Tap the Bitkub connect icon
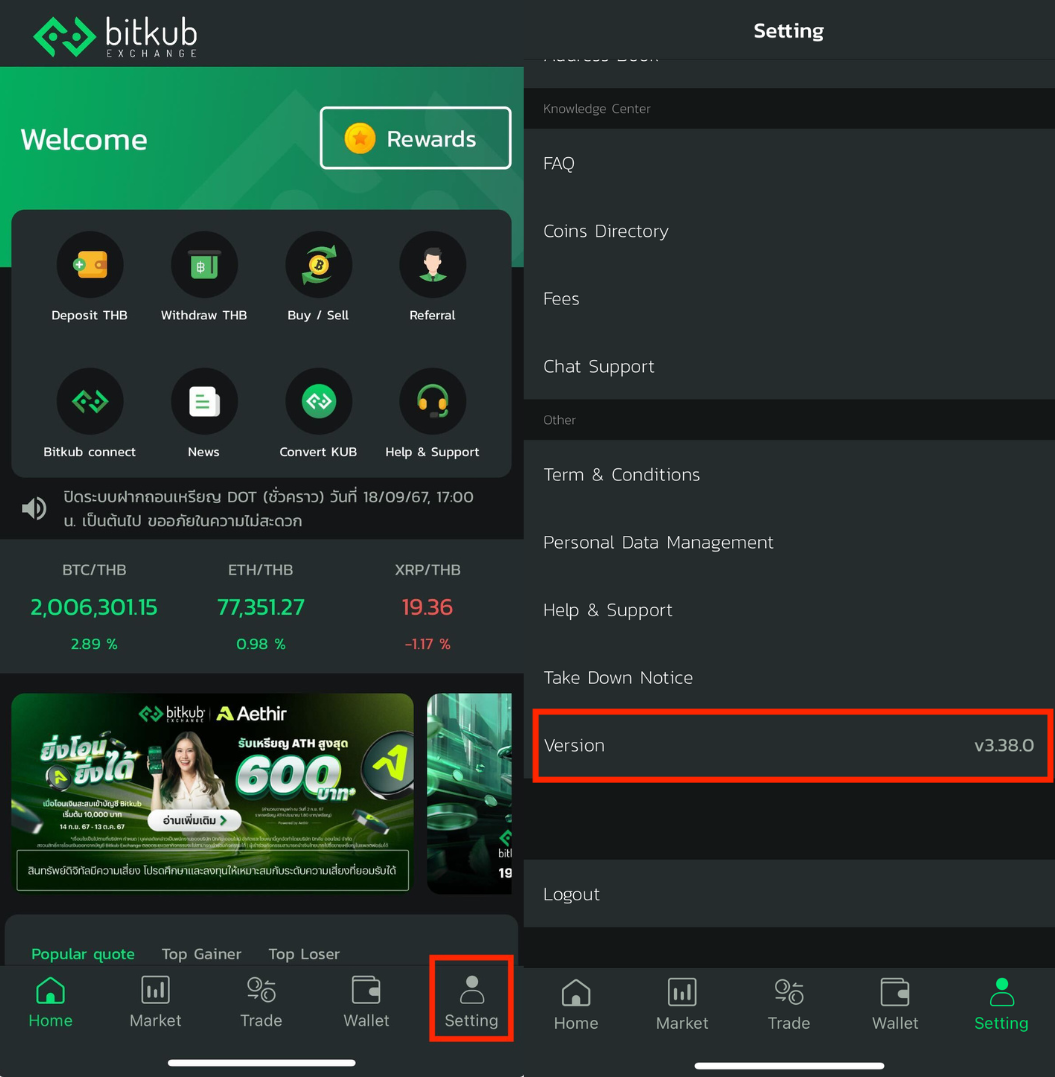The image size is (1055, 1077). pyautogui.click(x=90, y=401)
